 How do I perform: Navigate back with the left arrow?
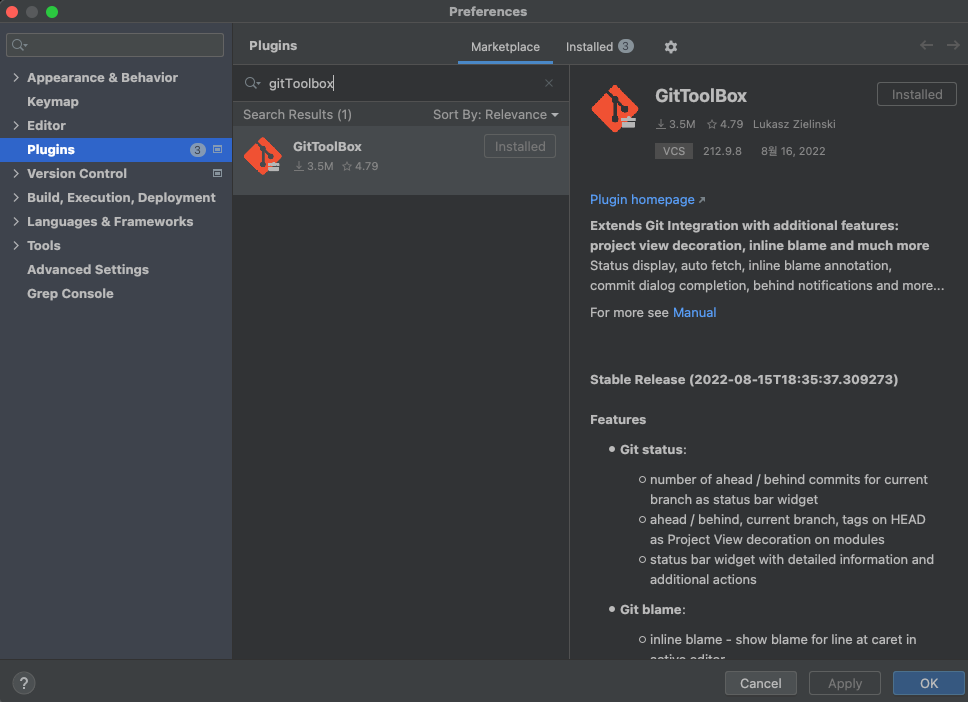[926, 45]
